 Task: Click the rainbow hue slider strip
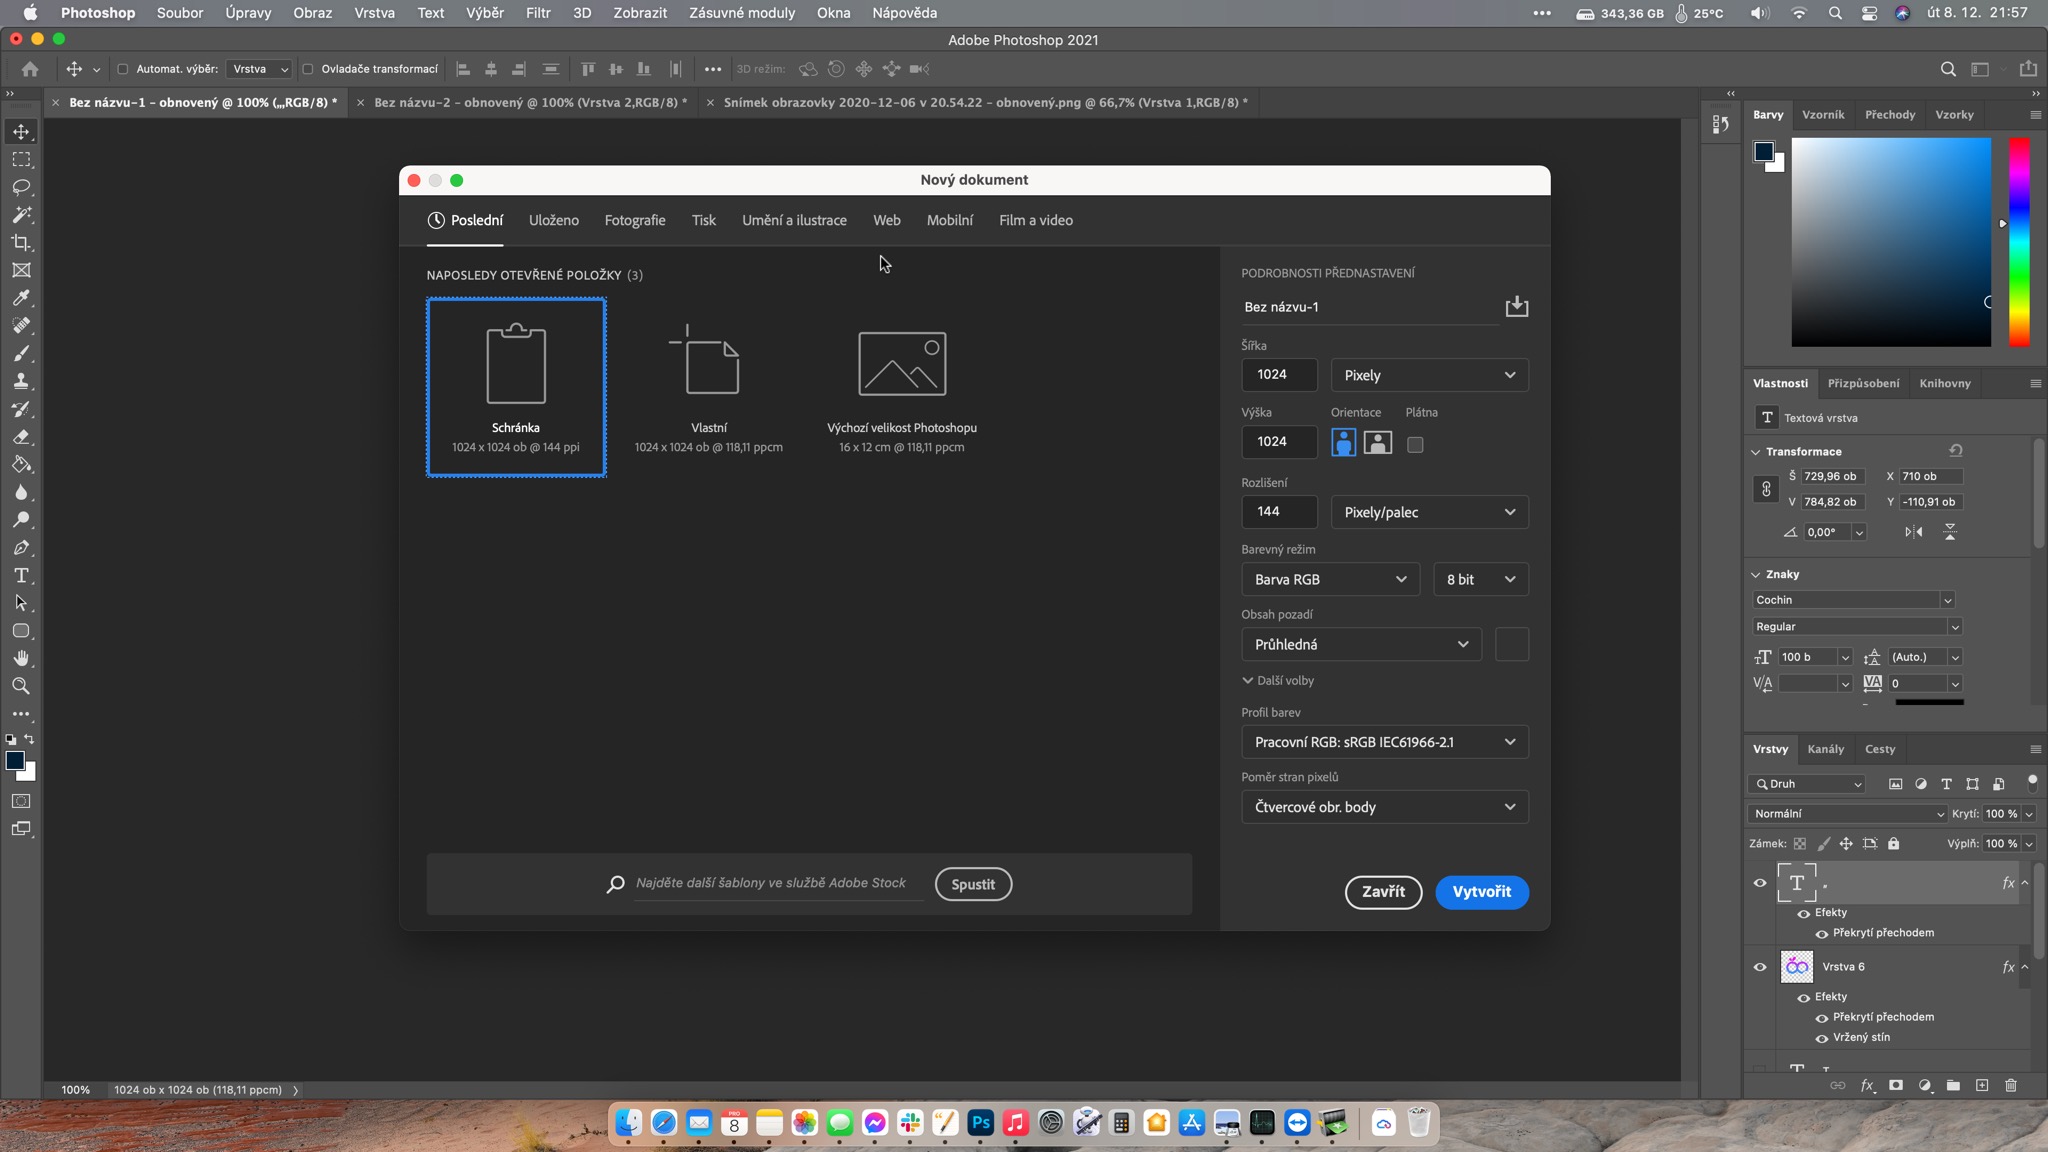[x=2019, y=242]
